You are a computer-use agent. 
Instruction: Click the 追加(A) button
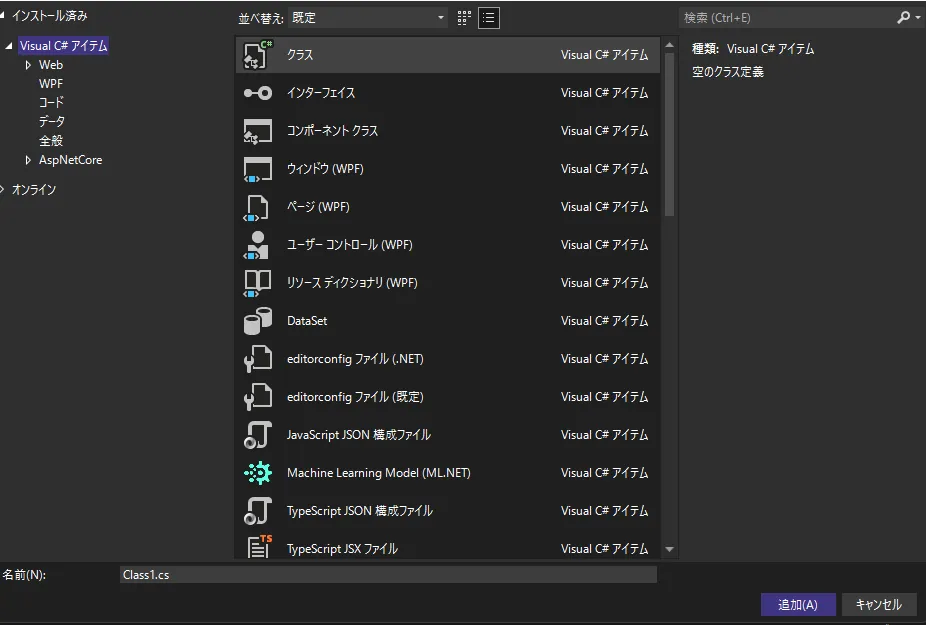[798, 604]
